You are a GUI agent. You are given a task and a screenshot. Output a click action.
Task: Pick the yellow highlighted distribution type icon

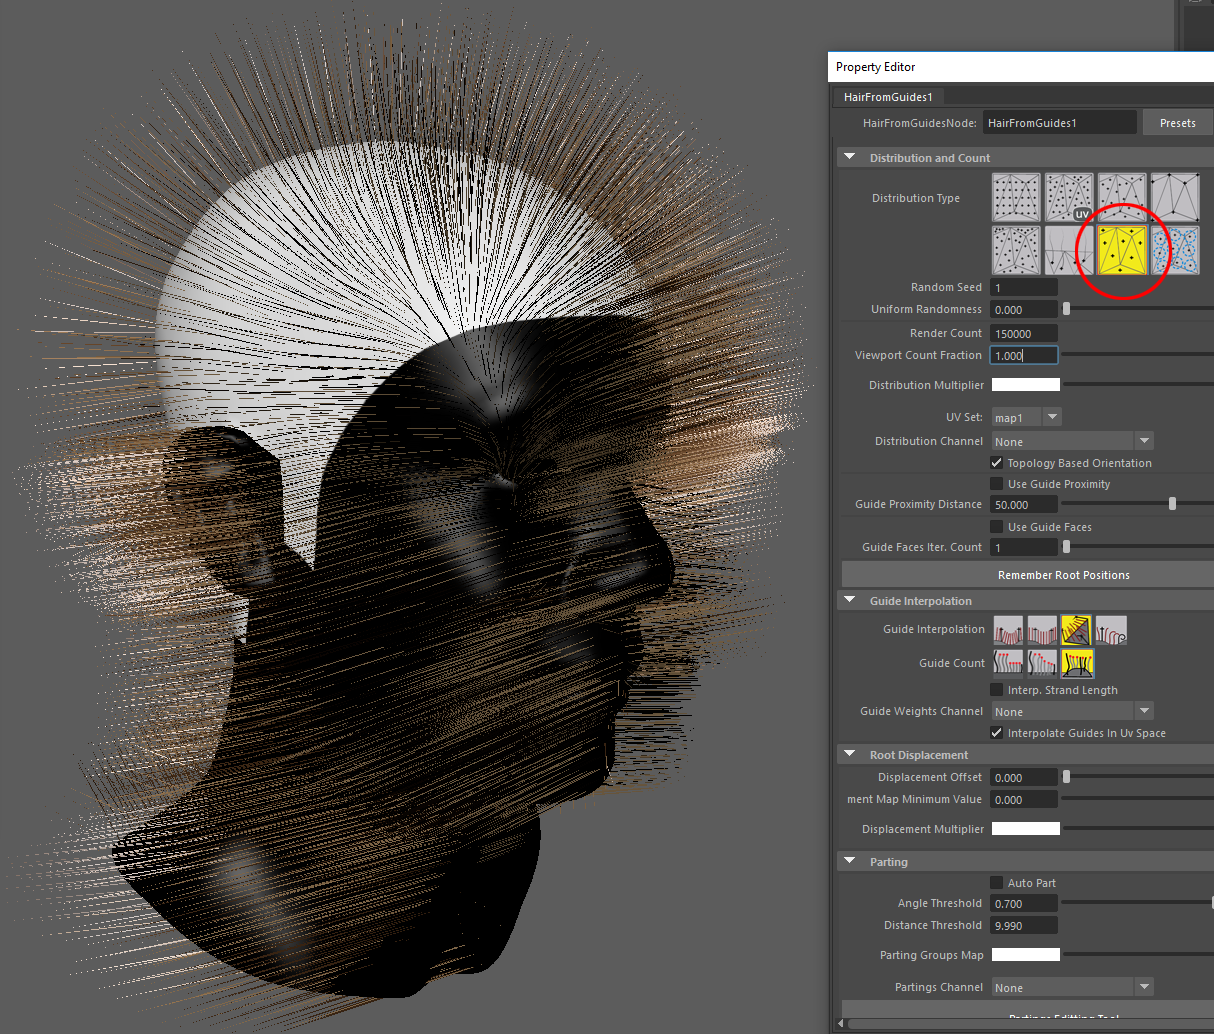click(1121, 250)
